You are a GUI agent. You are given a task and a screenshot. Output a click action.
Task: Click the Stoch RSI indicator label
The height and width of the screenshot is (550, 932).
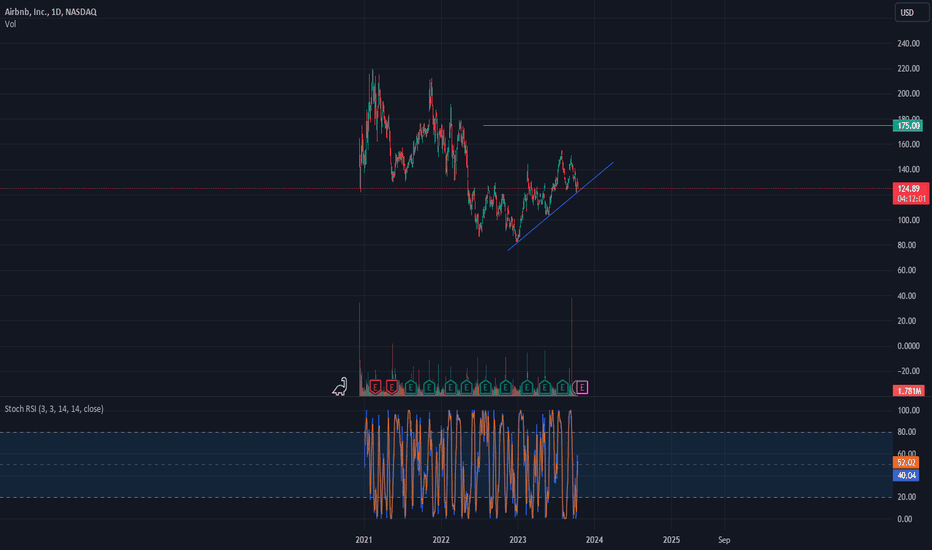tap(54, 409)
